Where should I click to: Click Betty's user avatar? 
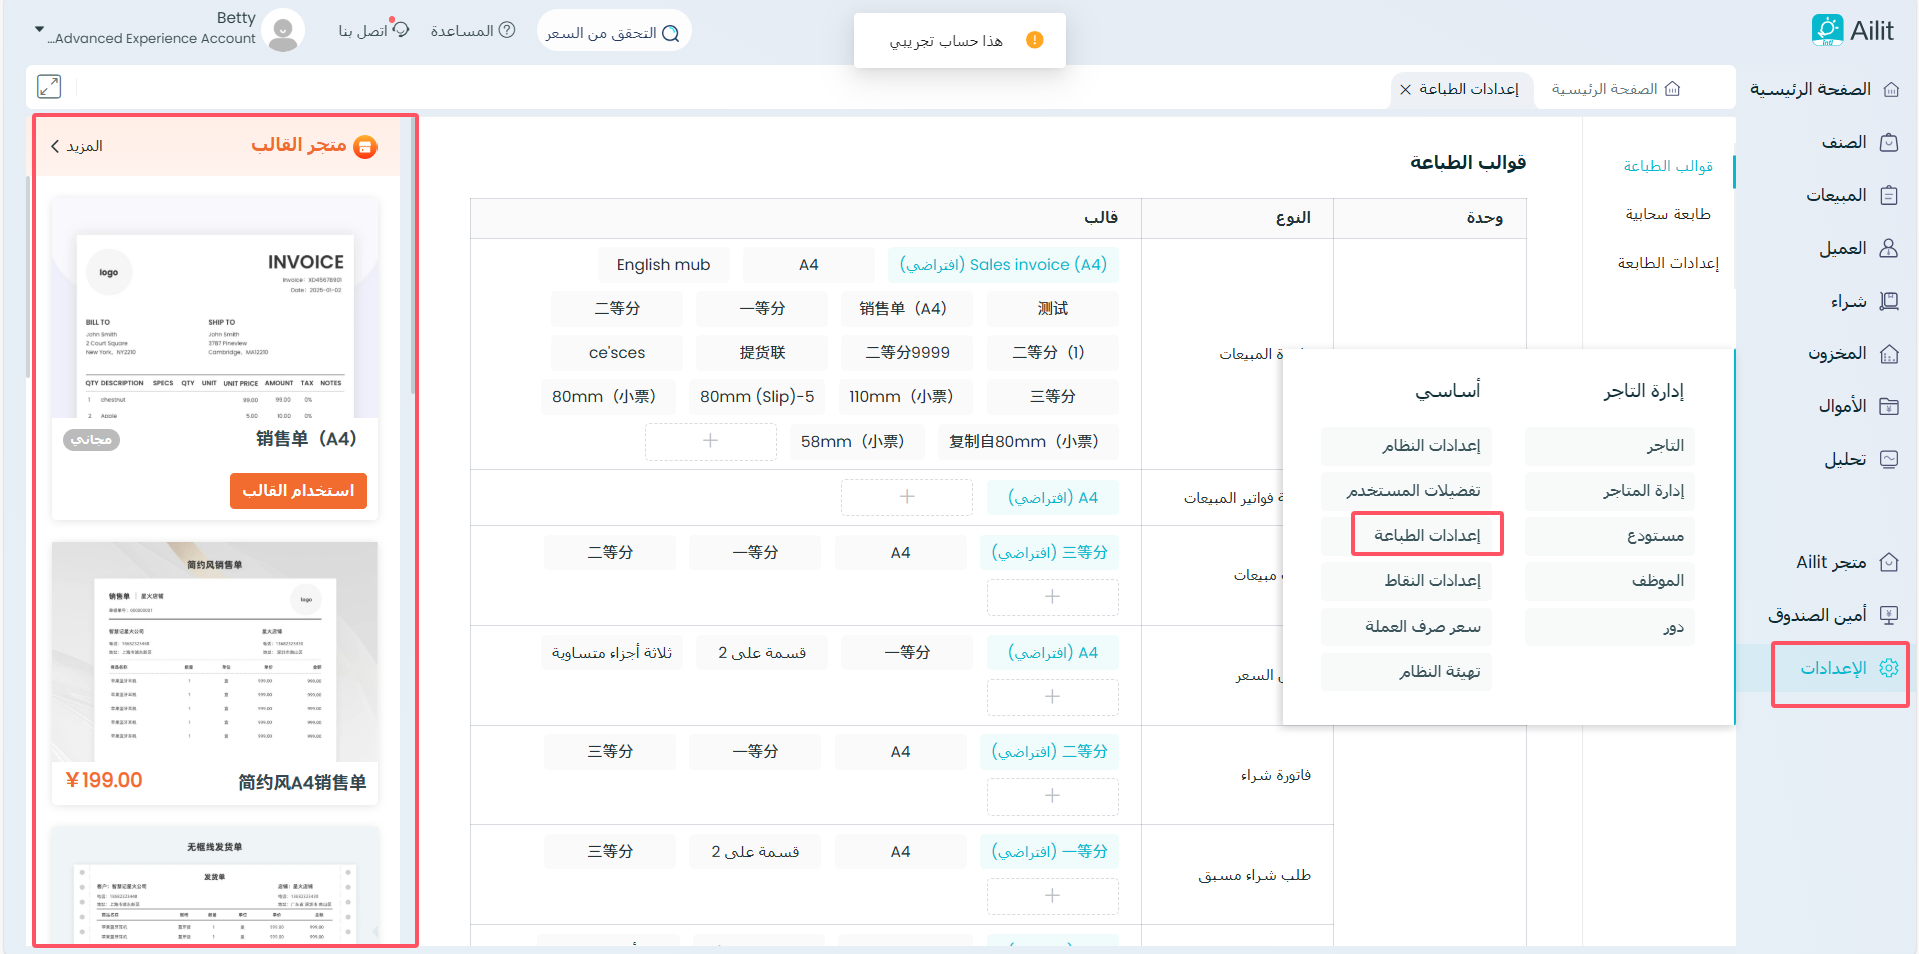click(284, 31)
